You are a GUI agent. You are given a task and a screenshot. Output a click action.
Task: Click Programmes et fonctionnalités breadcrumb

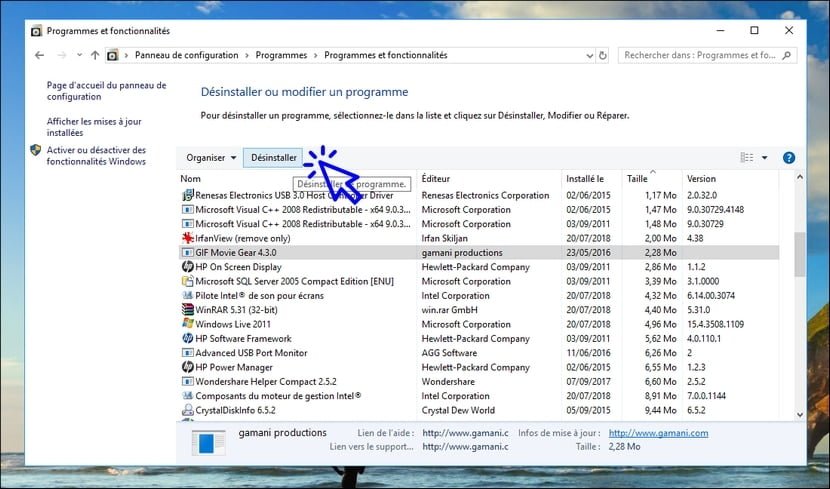coord(385,55)
